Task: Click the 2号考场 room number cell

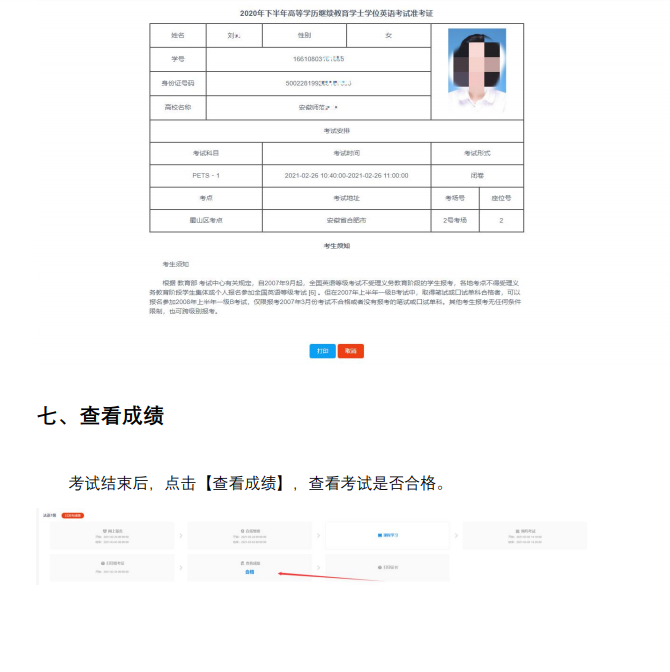Action: coord(455,219)
